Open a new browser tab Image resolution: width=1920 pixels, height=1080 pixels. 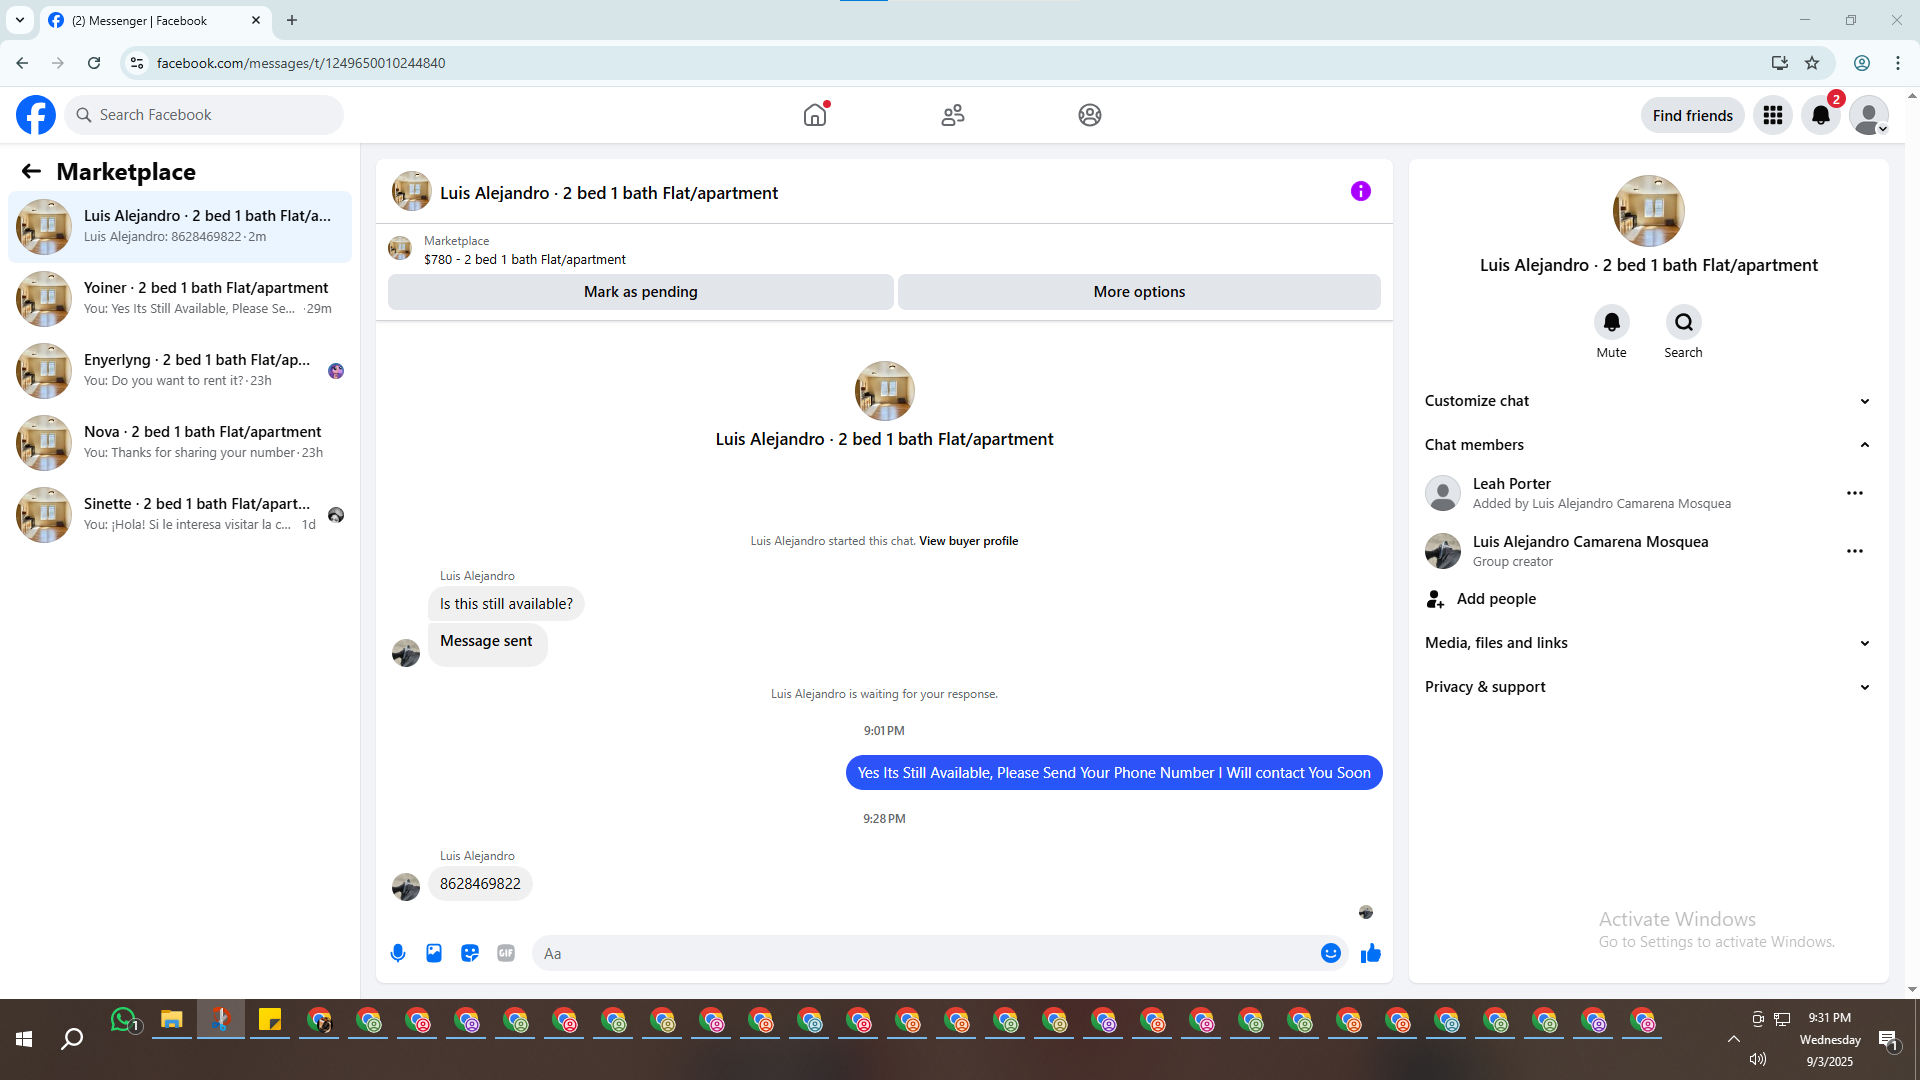[292, 20]
